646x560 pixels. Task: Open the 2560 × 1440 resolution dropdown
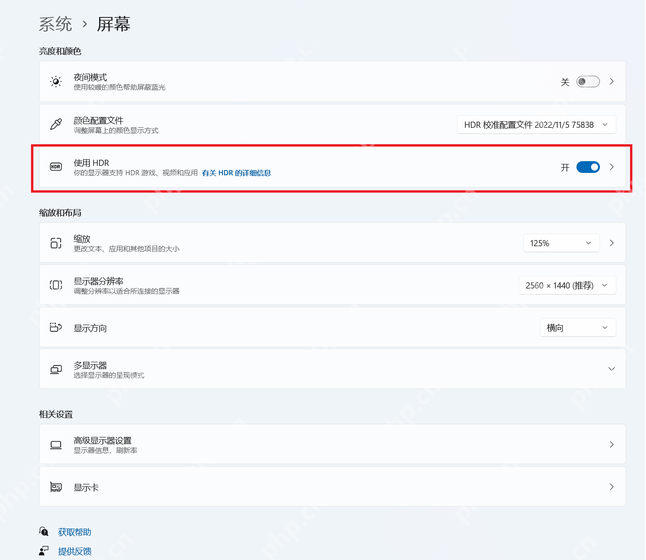pyautogui.click(x=567, y=286)
